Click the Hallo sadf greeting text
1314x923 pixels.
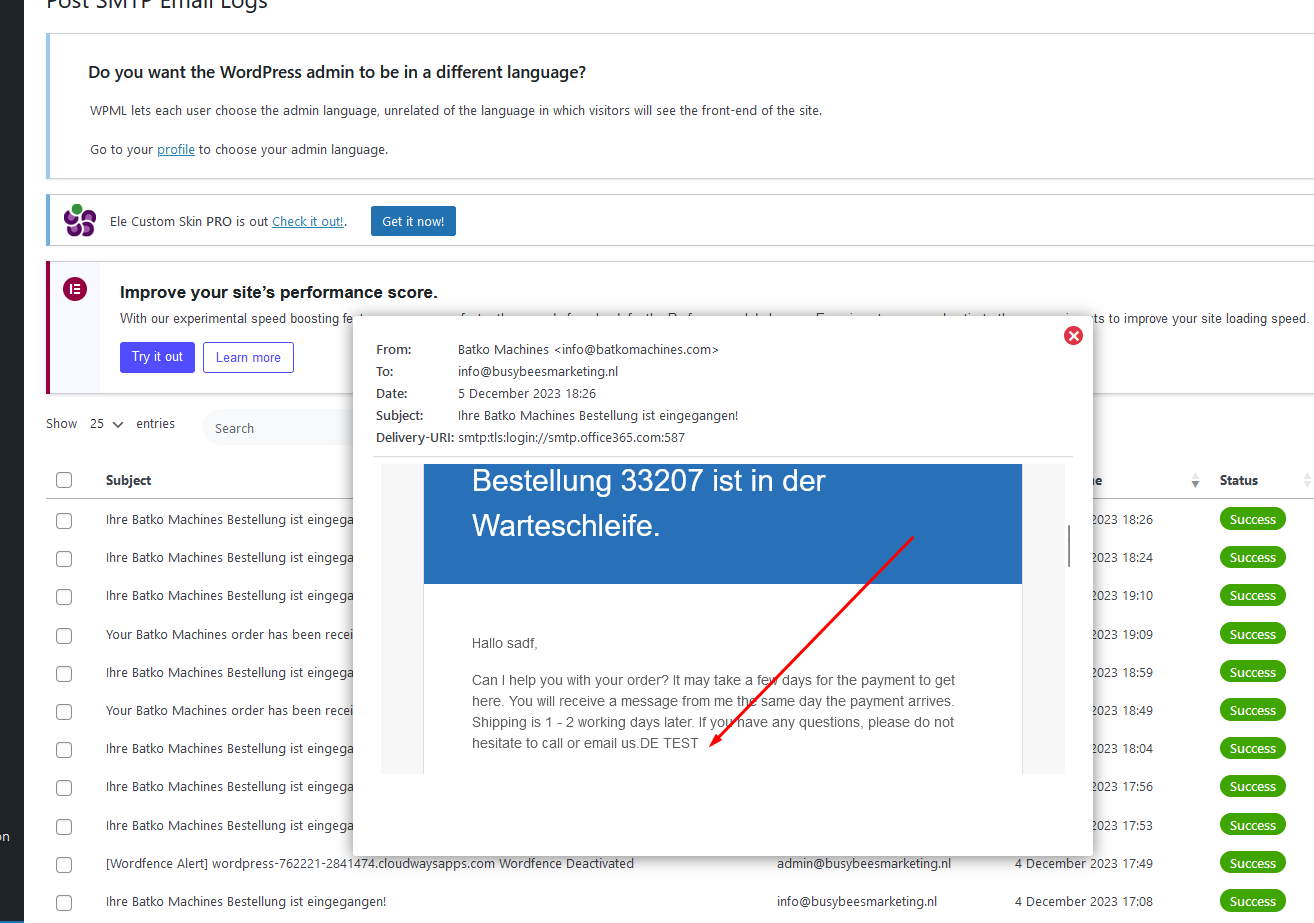tap(505, 643)
